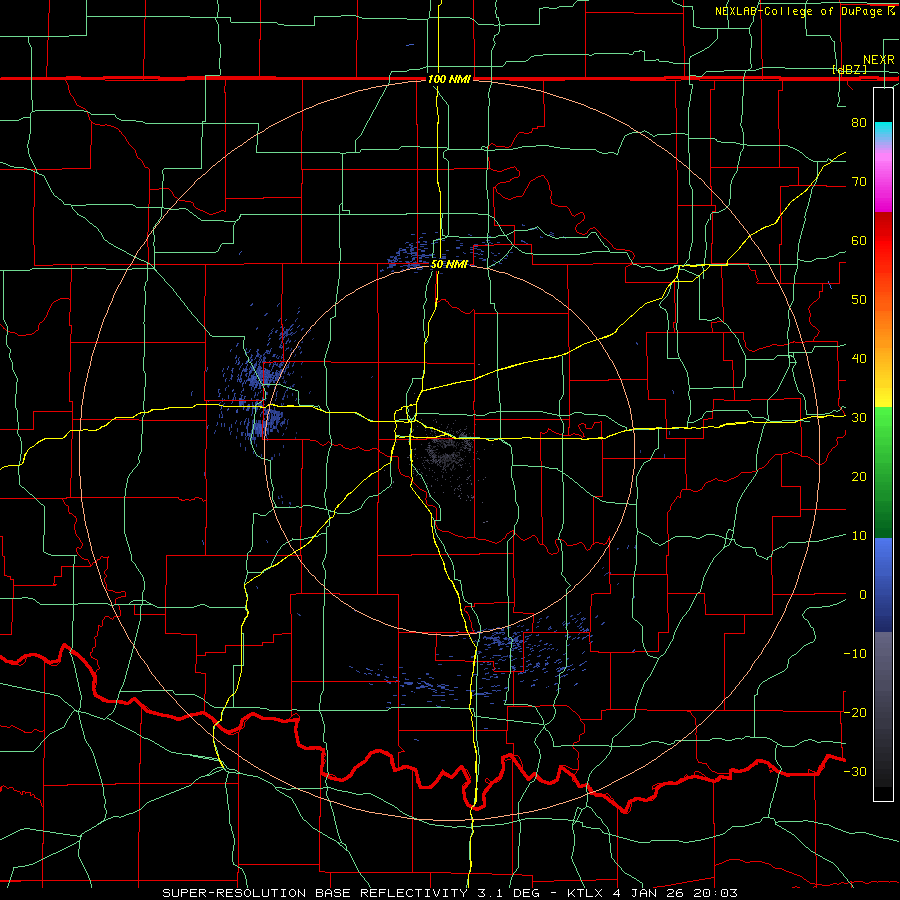Click the 0 value on the color scale
This screenshot has height=900, width=900.
[863, 595]
